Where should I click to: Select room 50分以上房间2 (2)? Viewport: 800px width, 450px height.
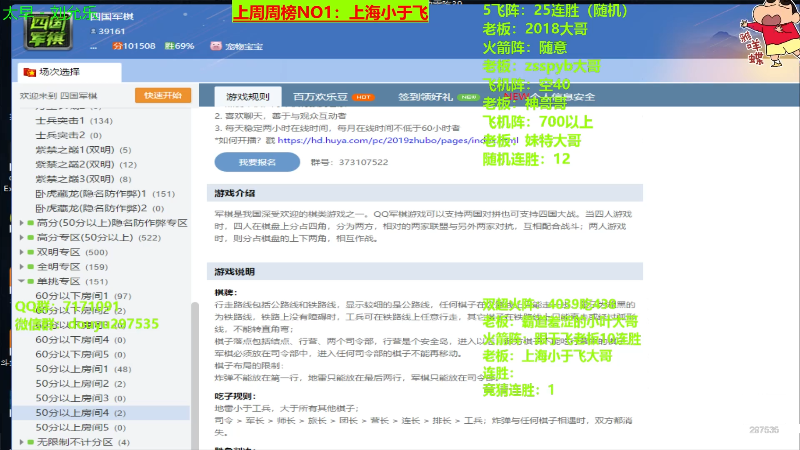[x=81, y=384]
